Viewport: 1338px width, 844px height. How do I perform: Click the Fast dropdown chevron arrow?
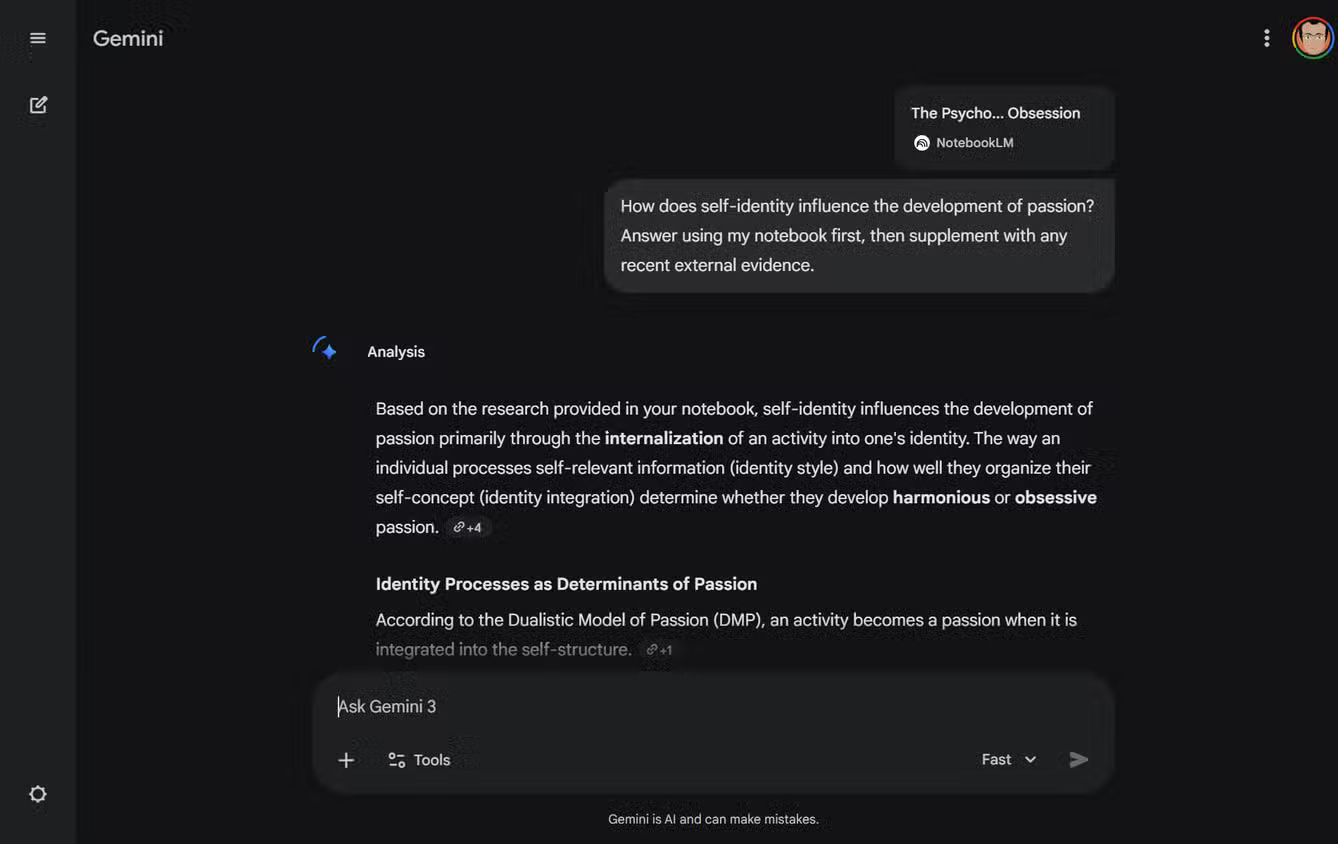[1030, 760]
